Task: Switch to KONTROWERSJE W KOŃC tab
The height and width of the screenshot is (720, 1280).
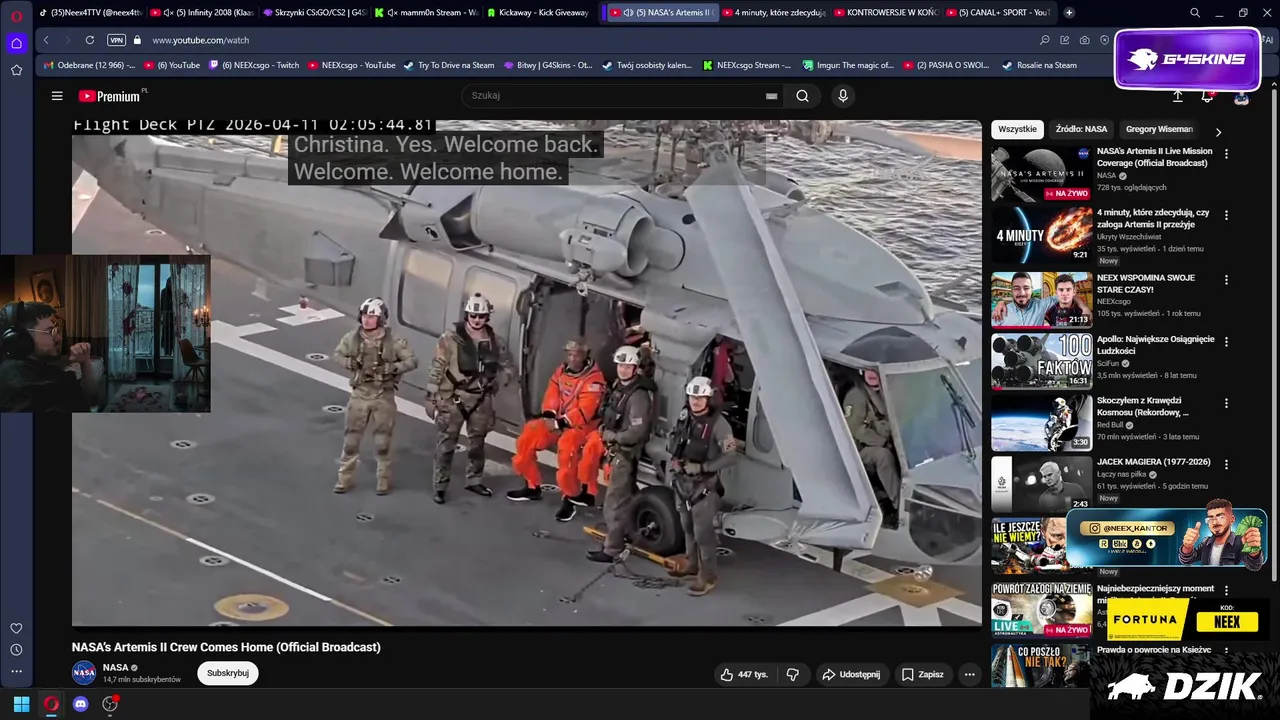Action: (884, 13)
